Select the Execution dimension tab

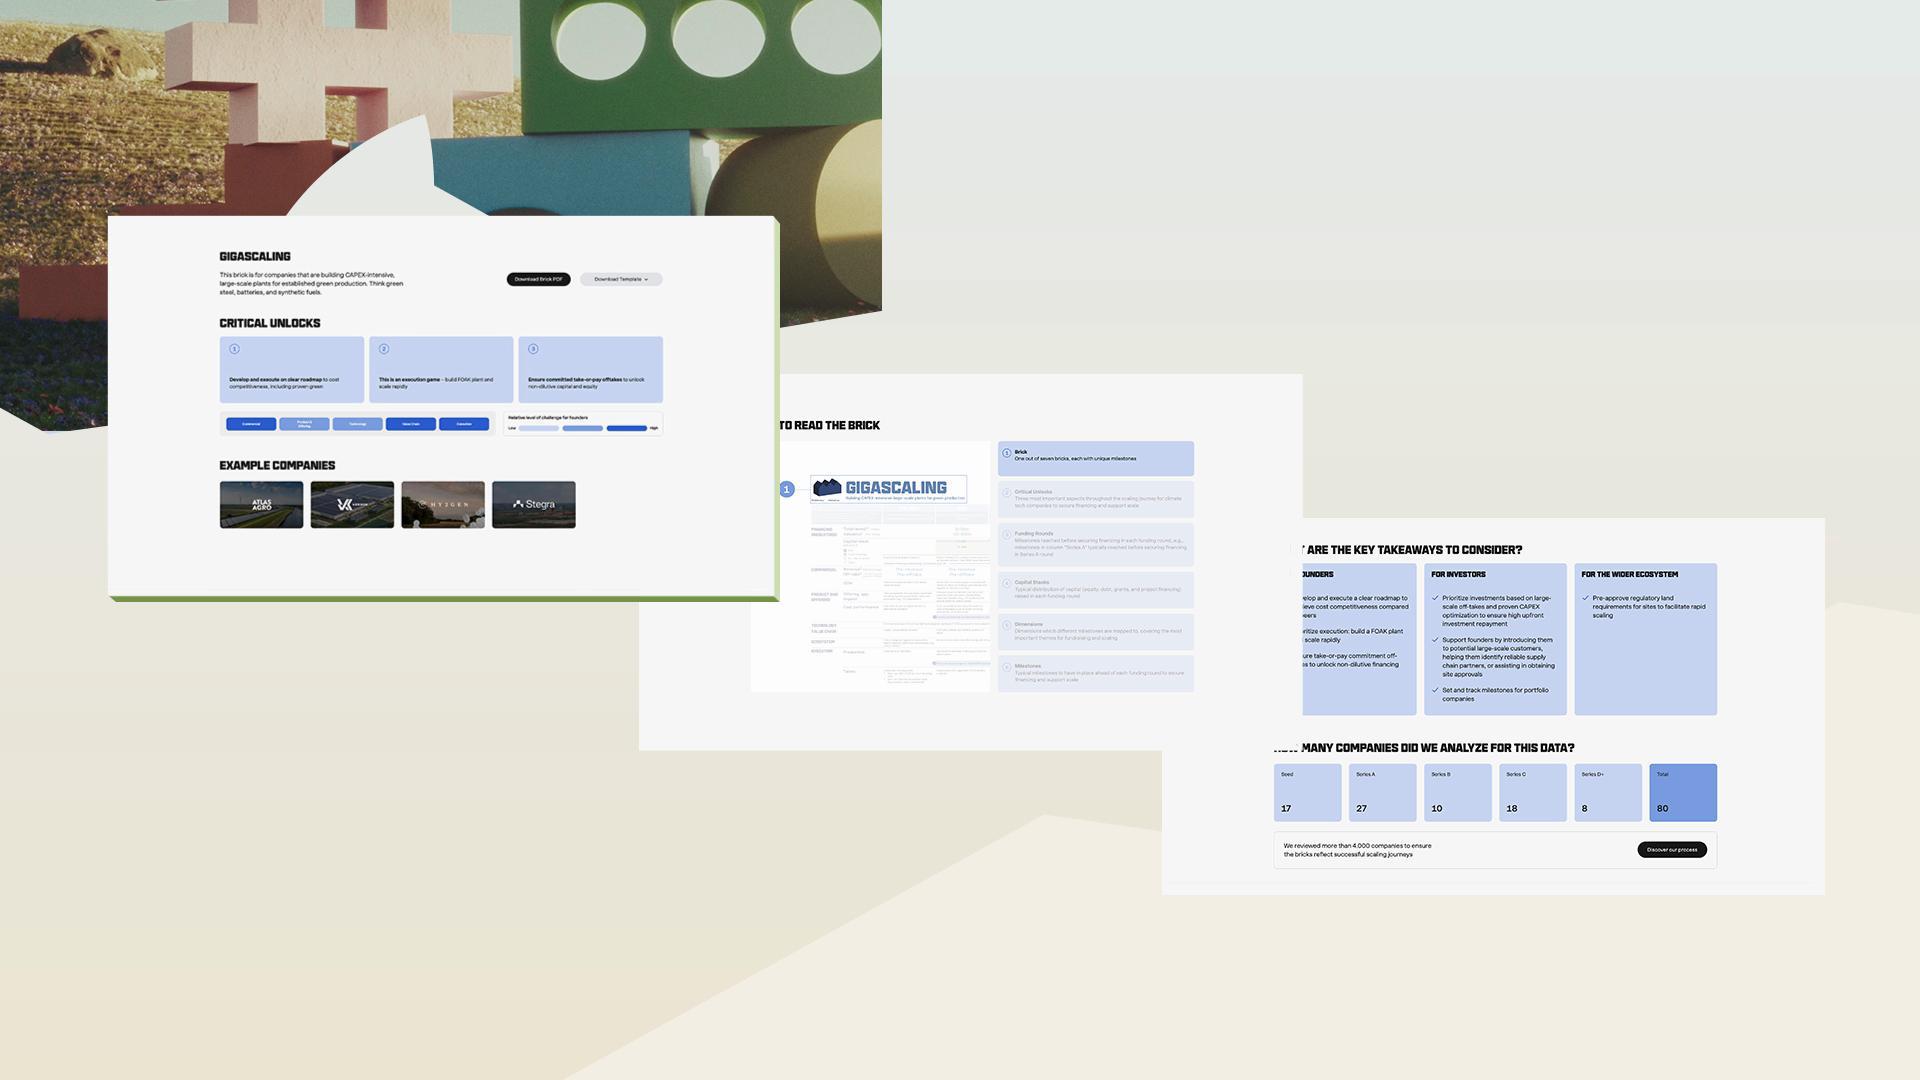pos(464,424)
